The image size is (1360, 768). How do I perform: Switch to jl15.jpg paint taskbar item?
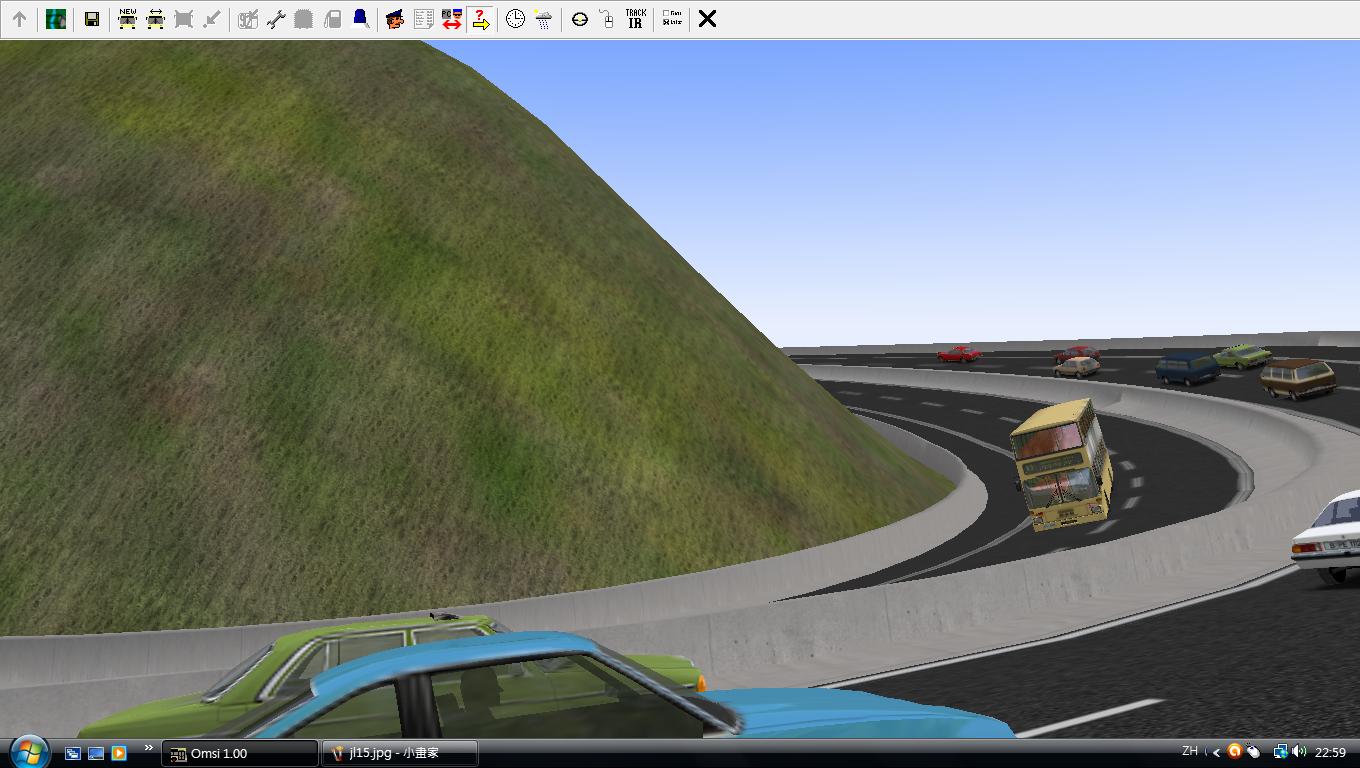(x=400, y=753)
